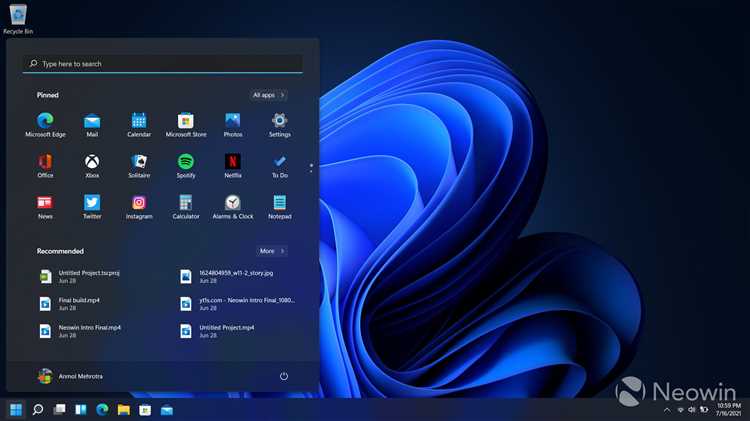Launch the Twitter app
This screenshot has width=750, height=421.
click(92, 207)
